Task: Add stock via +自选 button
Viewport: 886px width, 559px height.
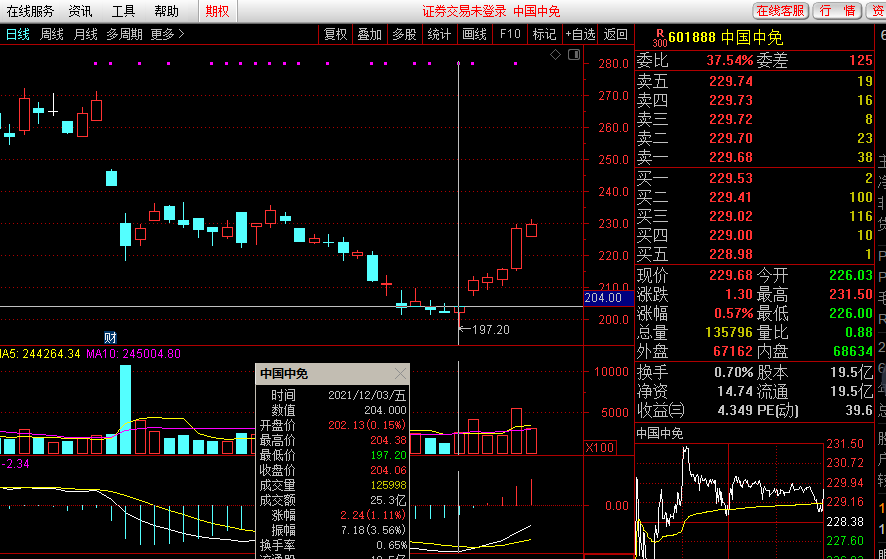Action: click(x=580, y=34)
